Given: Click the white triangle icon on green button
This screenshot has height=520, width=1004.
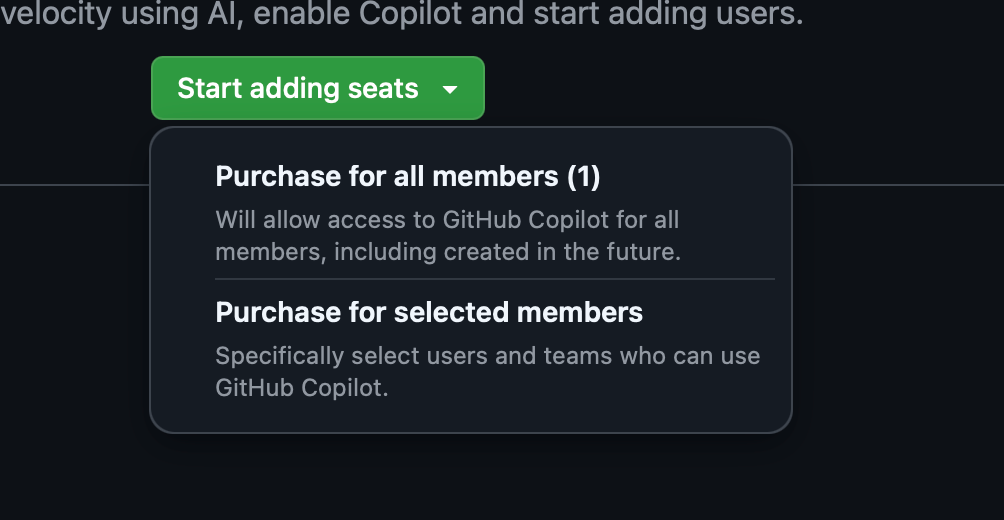Looking at the screenshot, I should pyautogui.click(x=450, y=89).
